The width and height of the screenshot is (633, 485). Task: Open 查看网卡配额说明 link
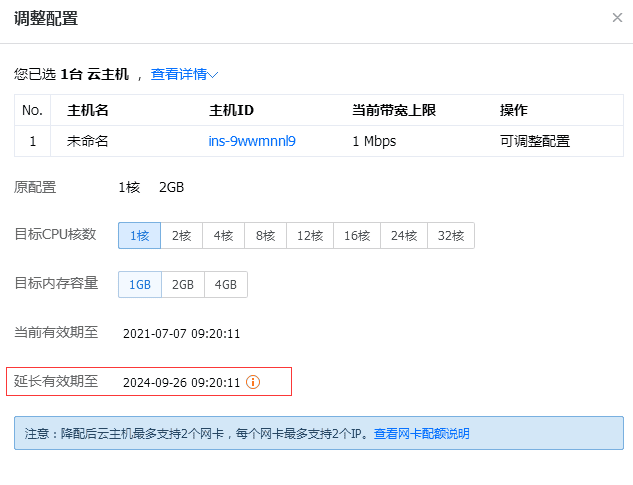click(421, 434)
